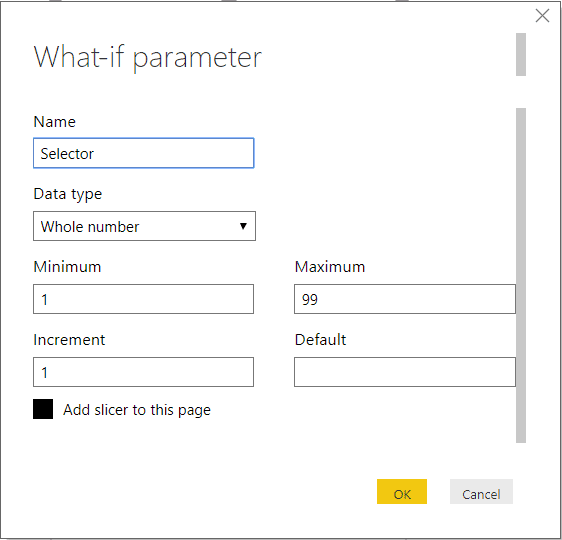Click the Minimum label

pos(67,267)
